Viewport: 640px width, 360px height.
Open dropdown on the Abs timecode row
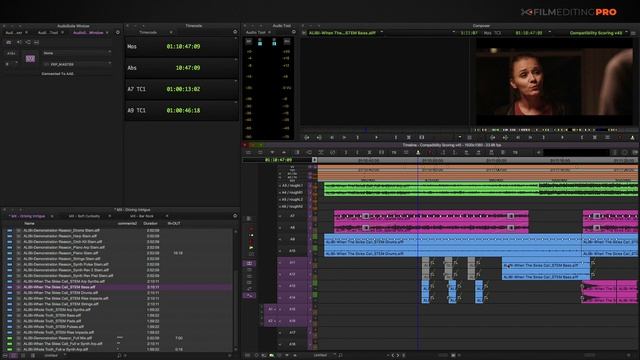(x=236, y=60)
